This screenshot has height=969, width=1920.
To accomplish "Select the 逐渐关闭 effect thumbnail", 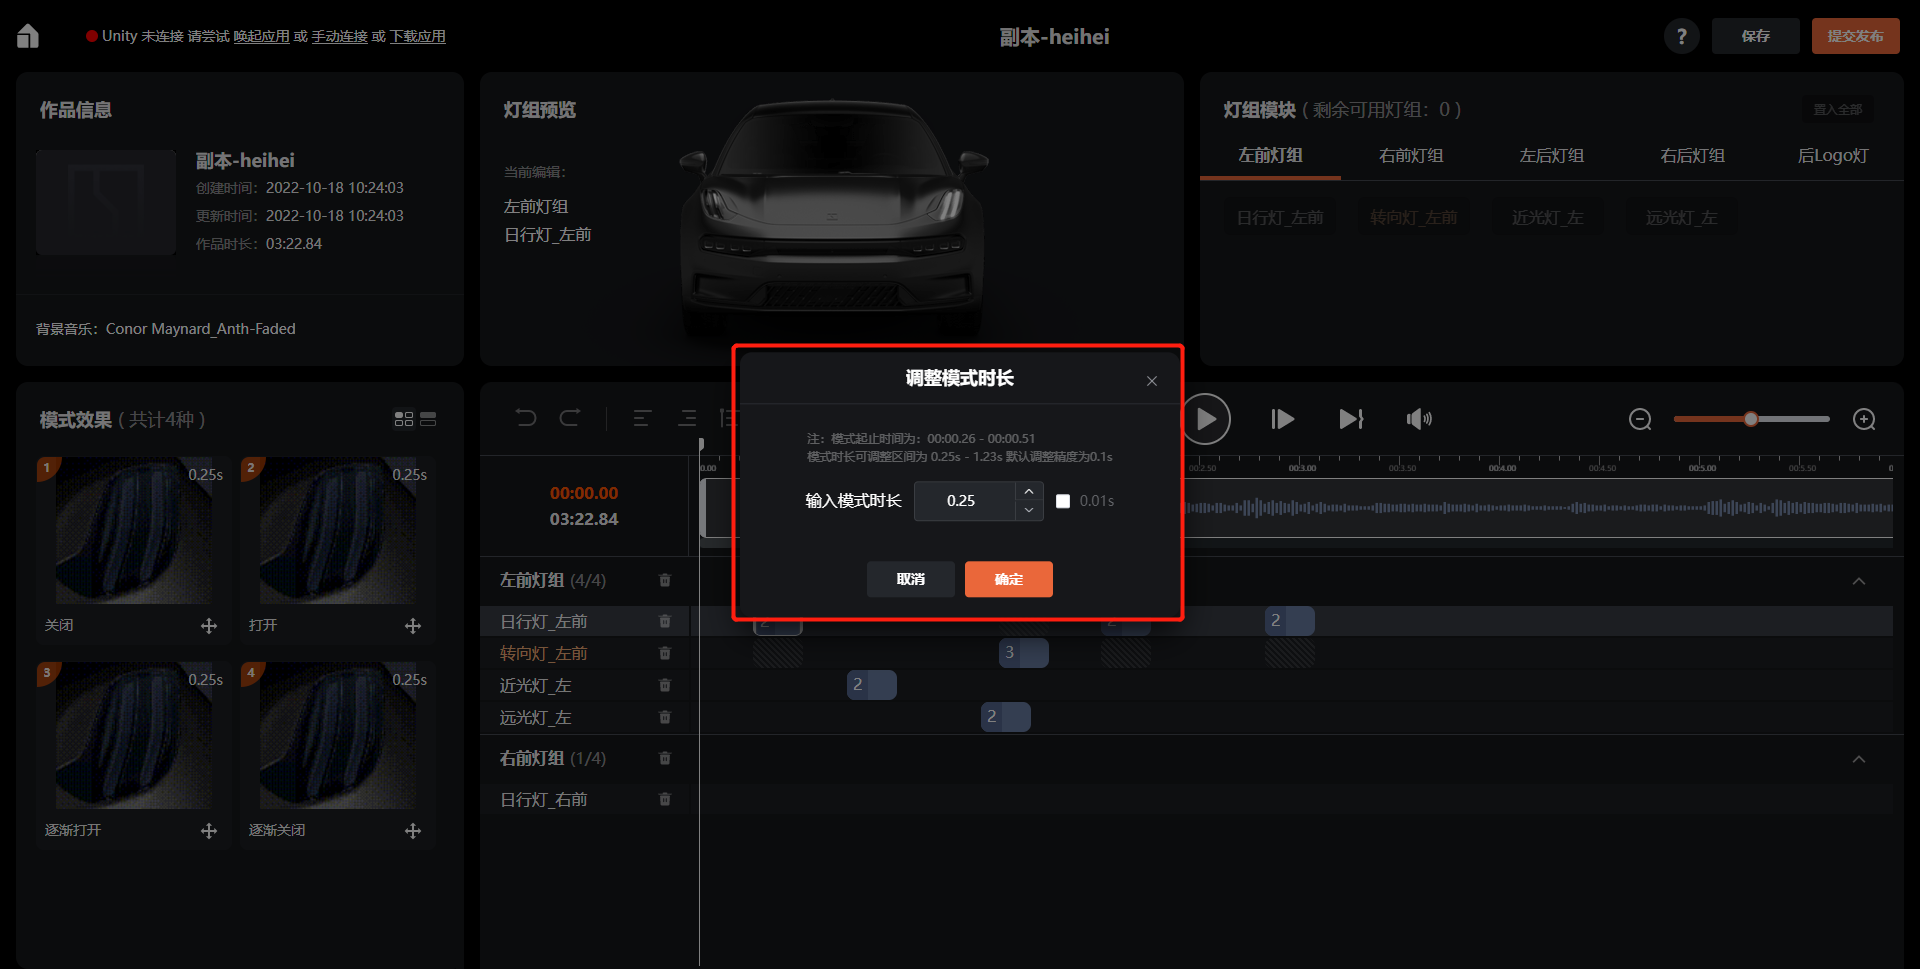I will 338,736.
